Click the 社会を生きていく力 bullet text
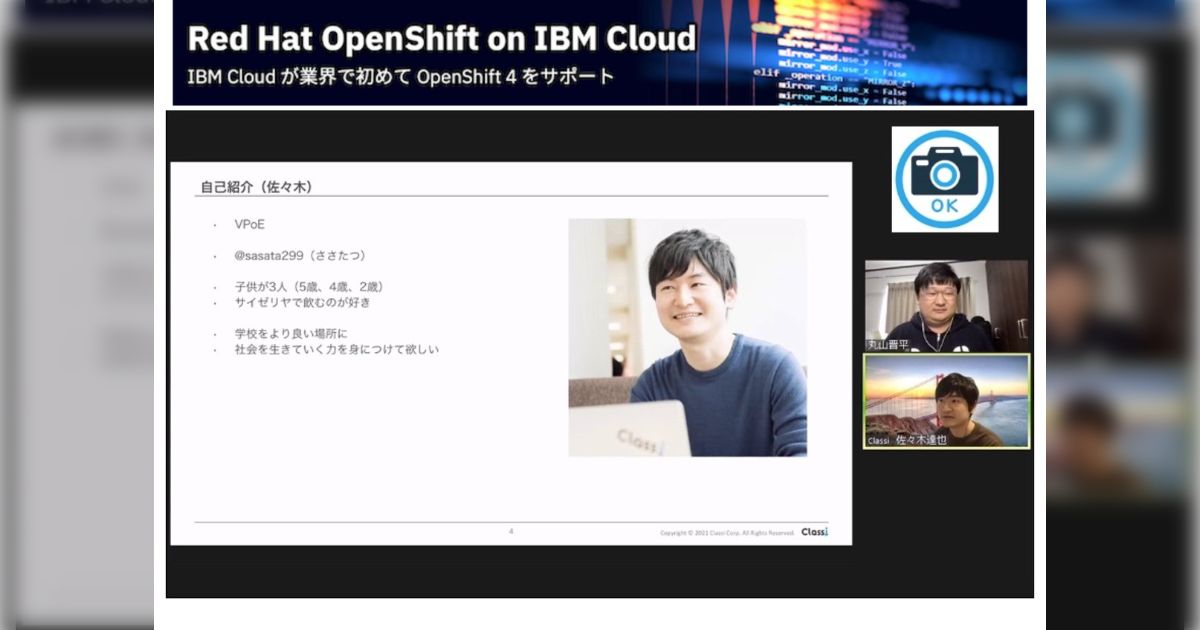 click(337, 349)
